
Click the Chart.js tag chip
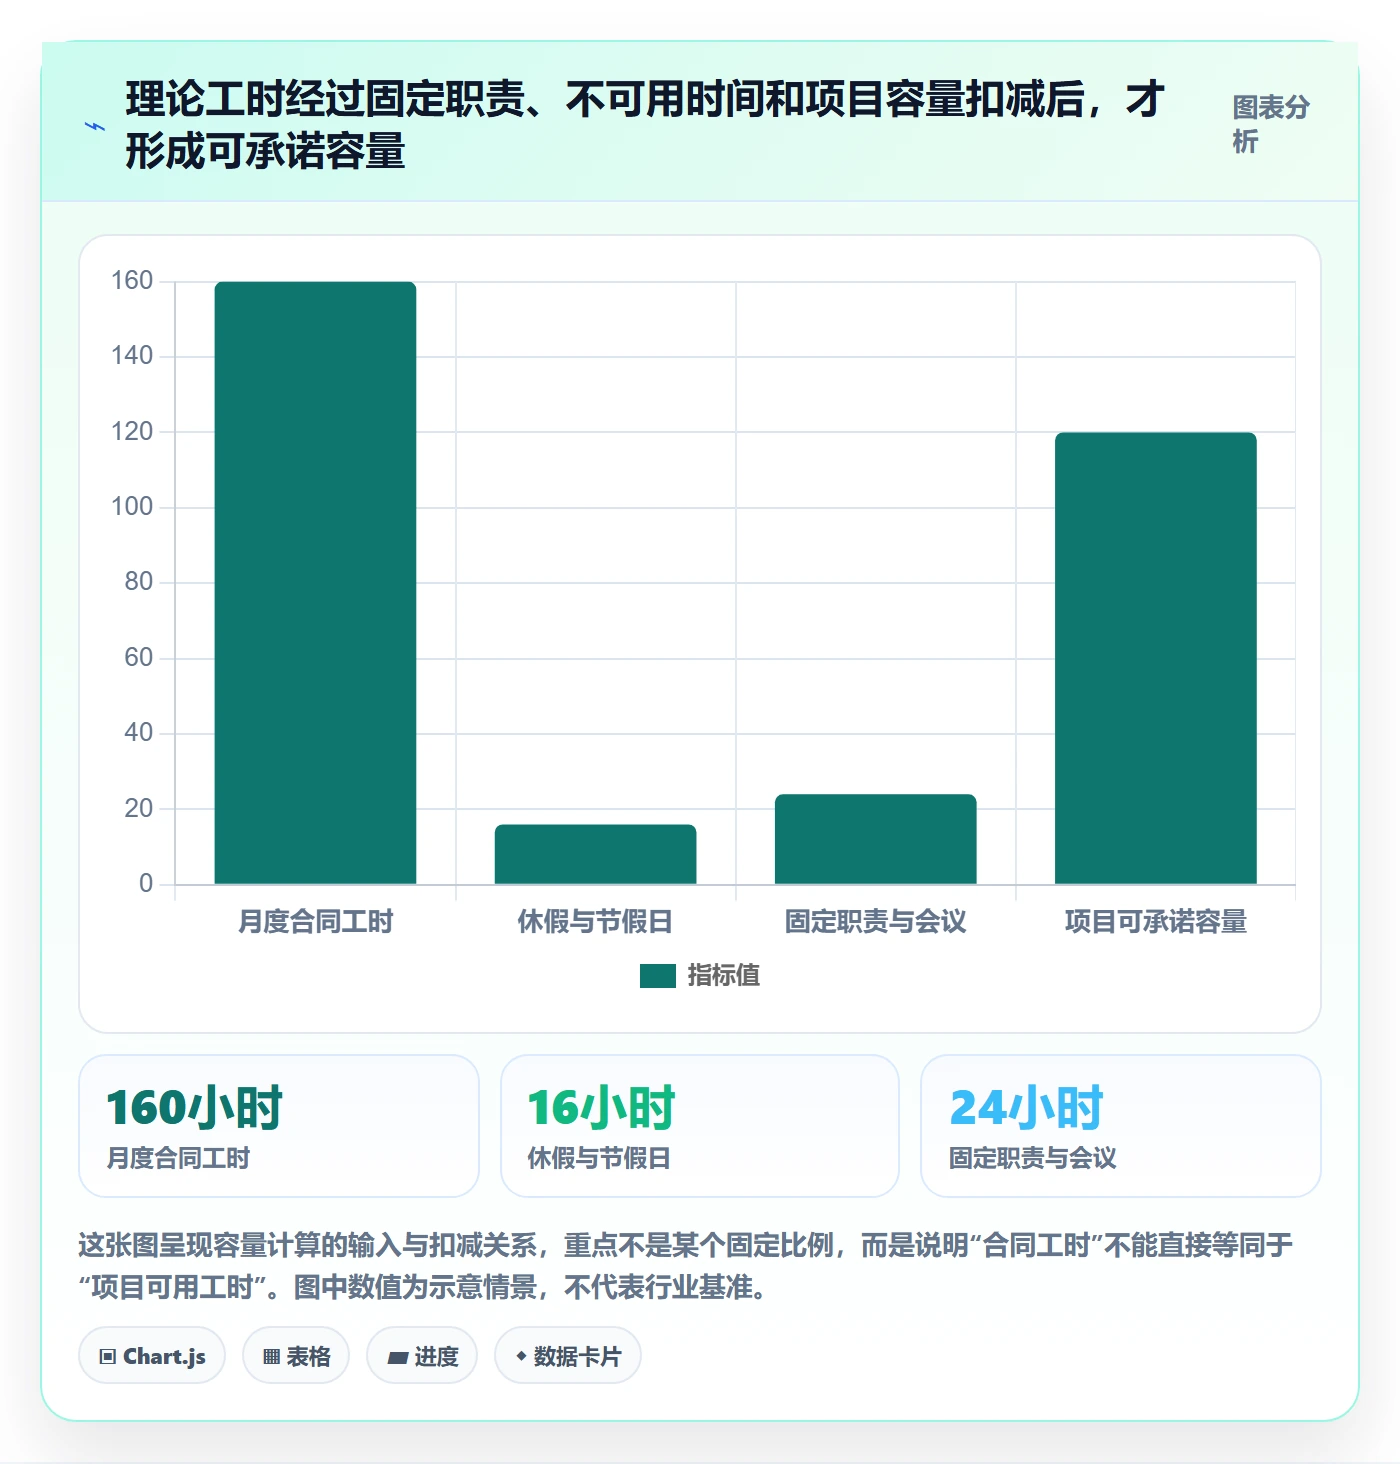[x=152, y=1356]
